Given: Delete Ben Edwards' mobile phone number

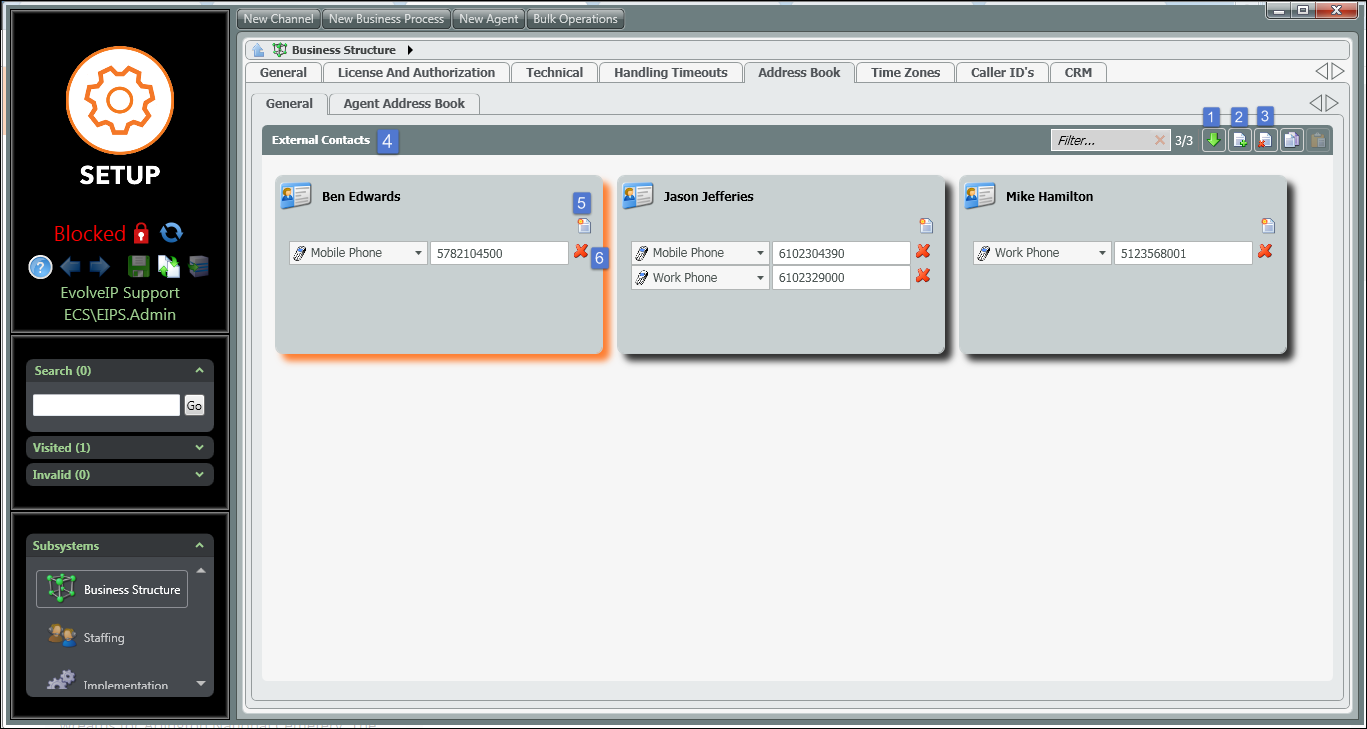Looking at the screenshot, I should pyautogui.click(x=580, y=252).
